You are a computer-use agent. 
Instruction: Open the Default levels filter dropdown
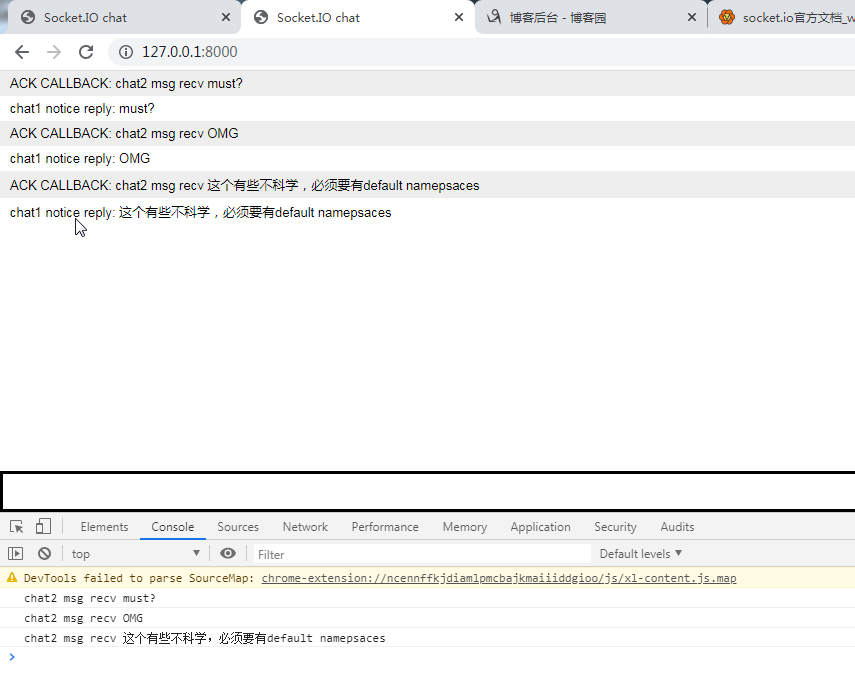[x=640, y=553]
